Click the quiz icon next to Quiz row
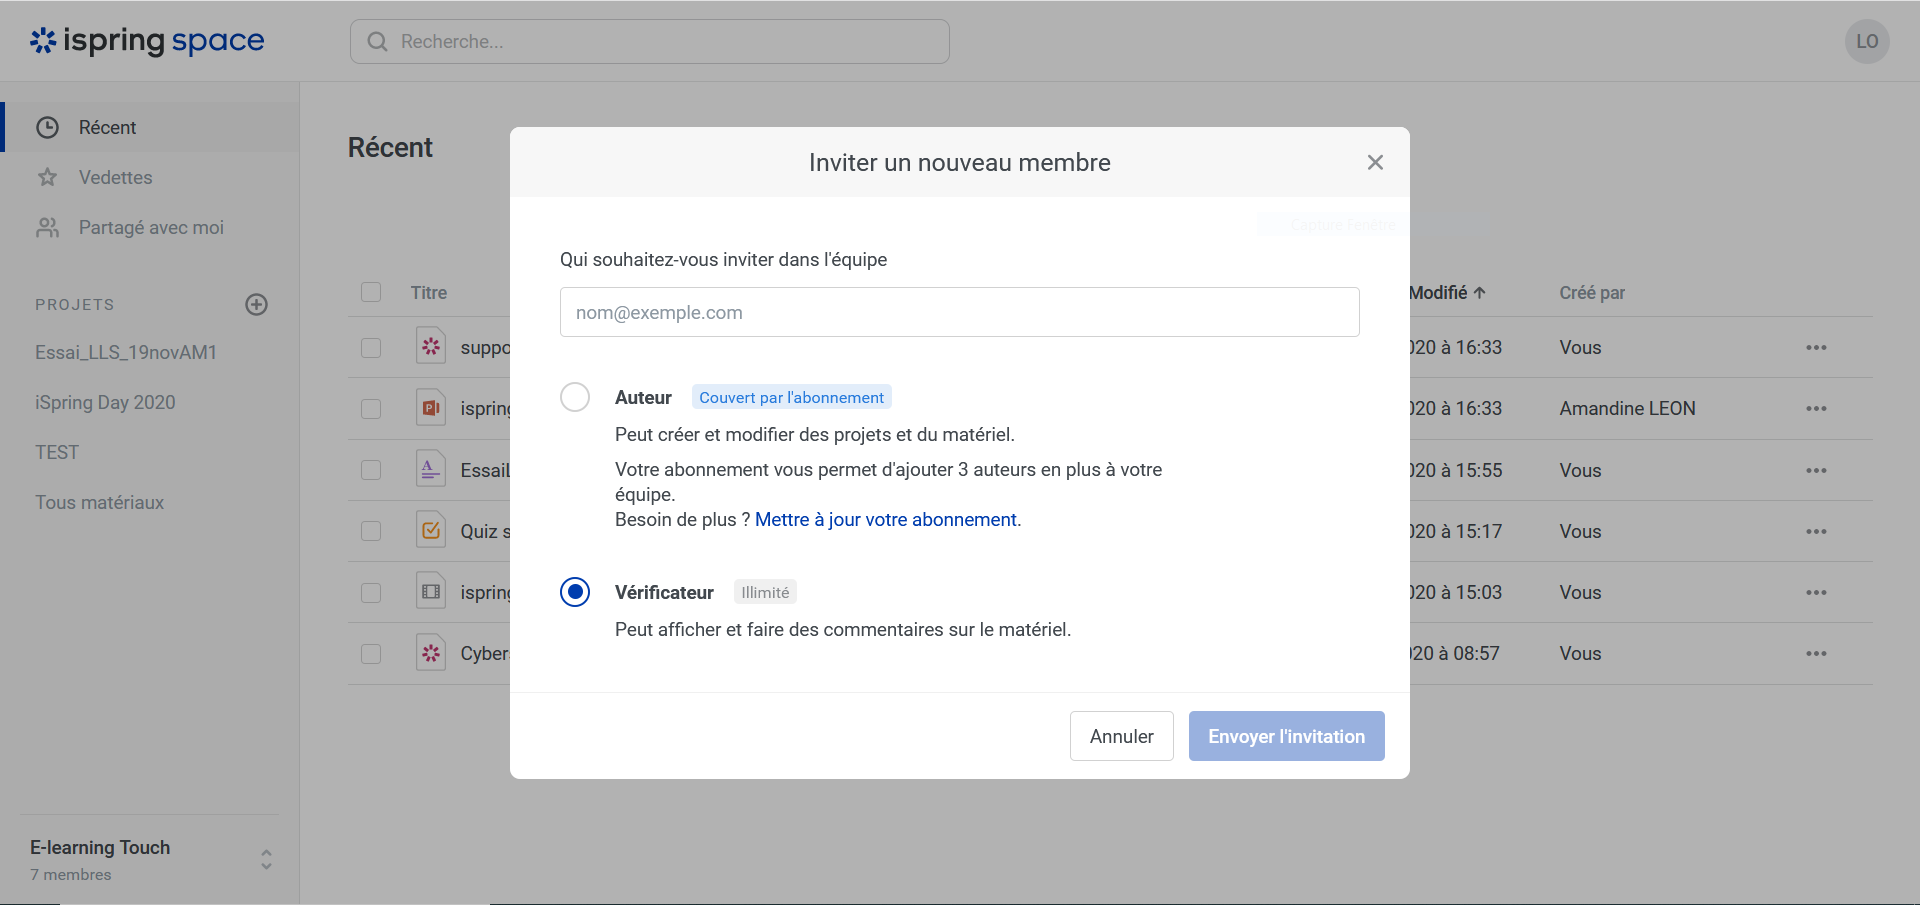This screenshot has width=1920, height=905. tap(430, 530)
